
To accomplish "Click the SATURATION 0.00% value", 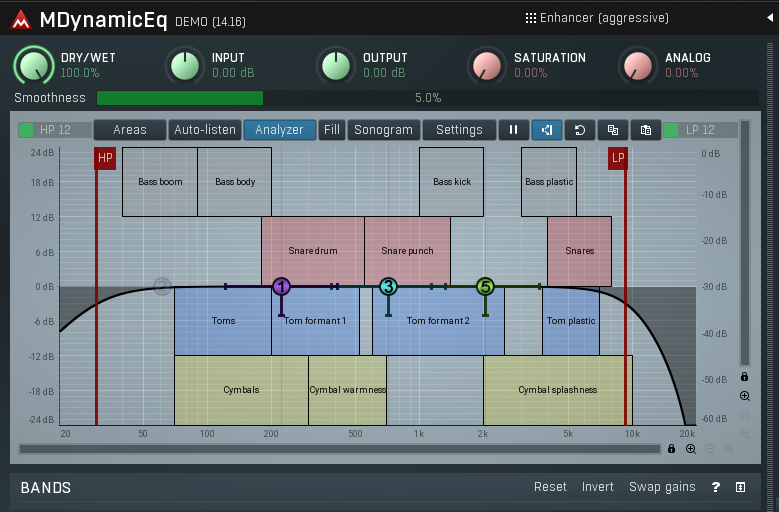I will [x=531, y=73].
